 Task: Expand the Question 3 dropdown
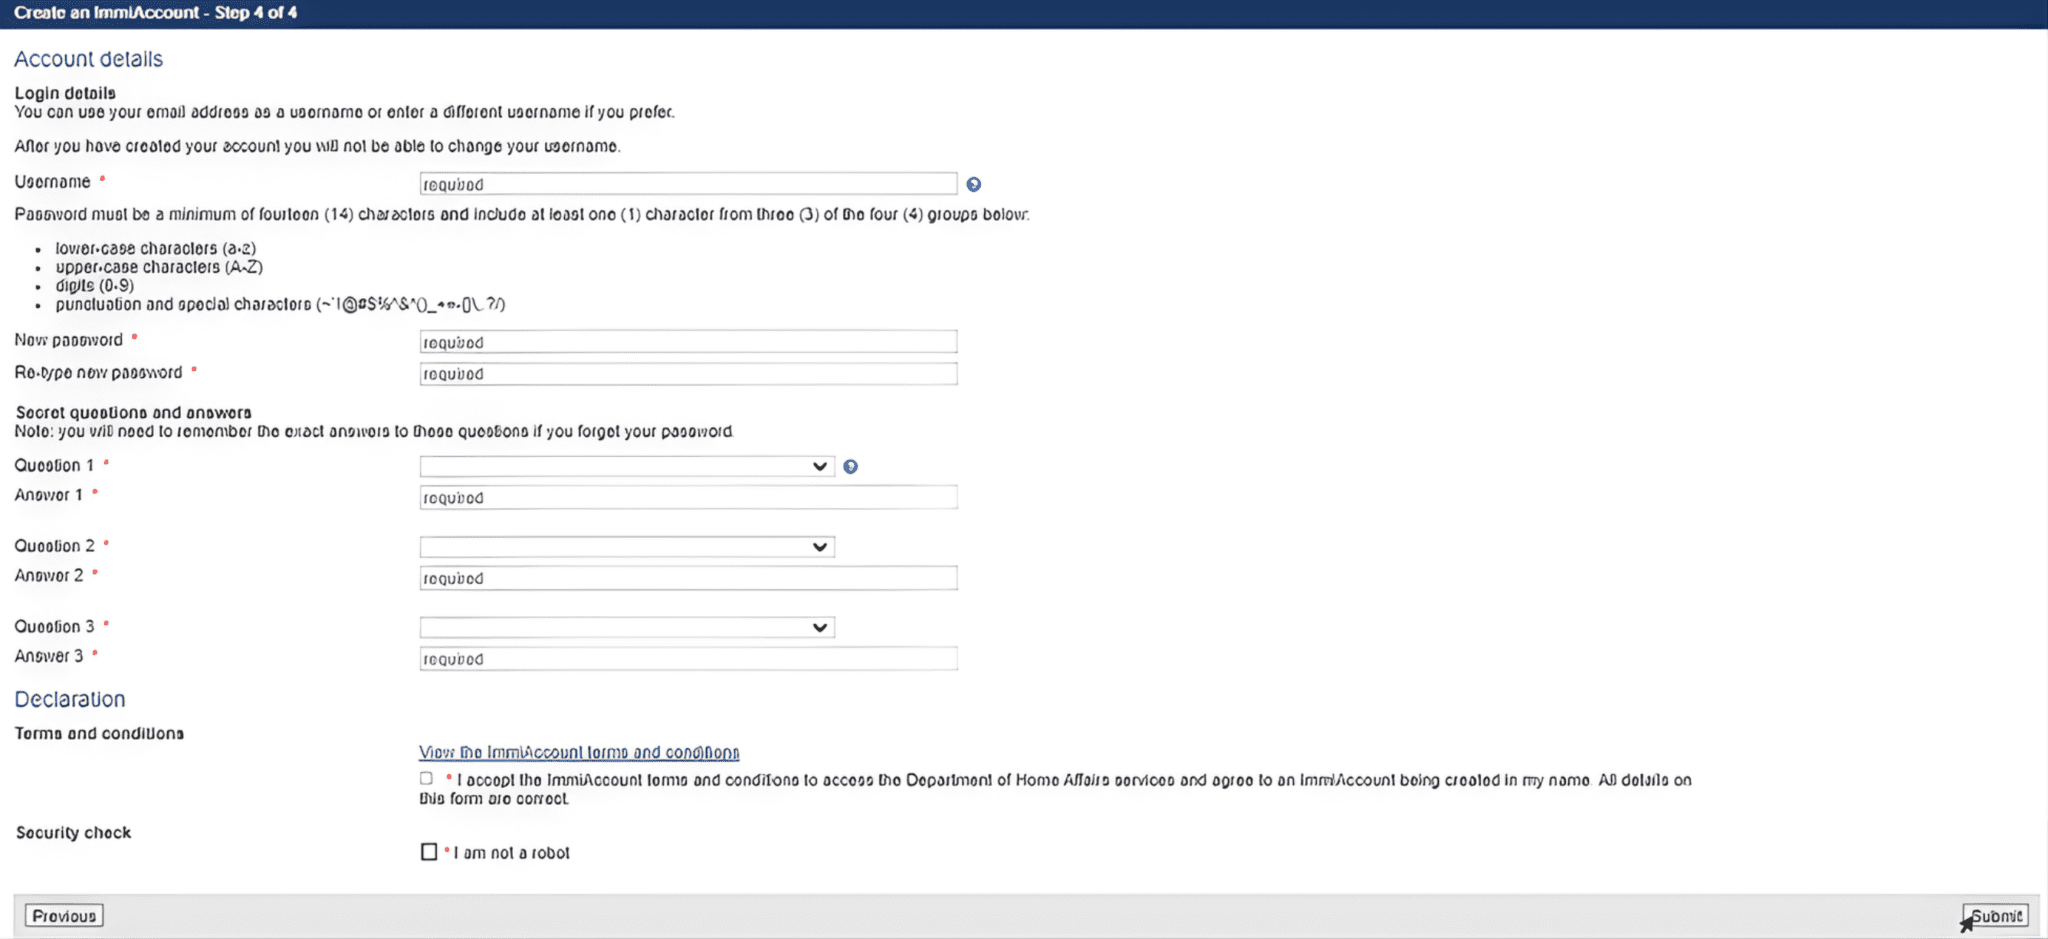coord(627,628)
